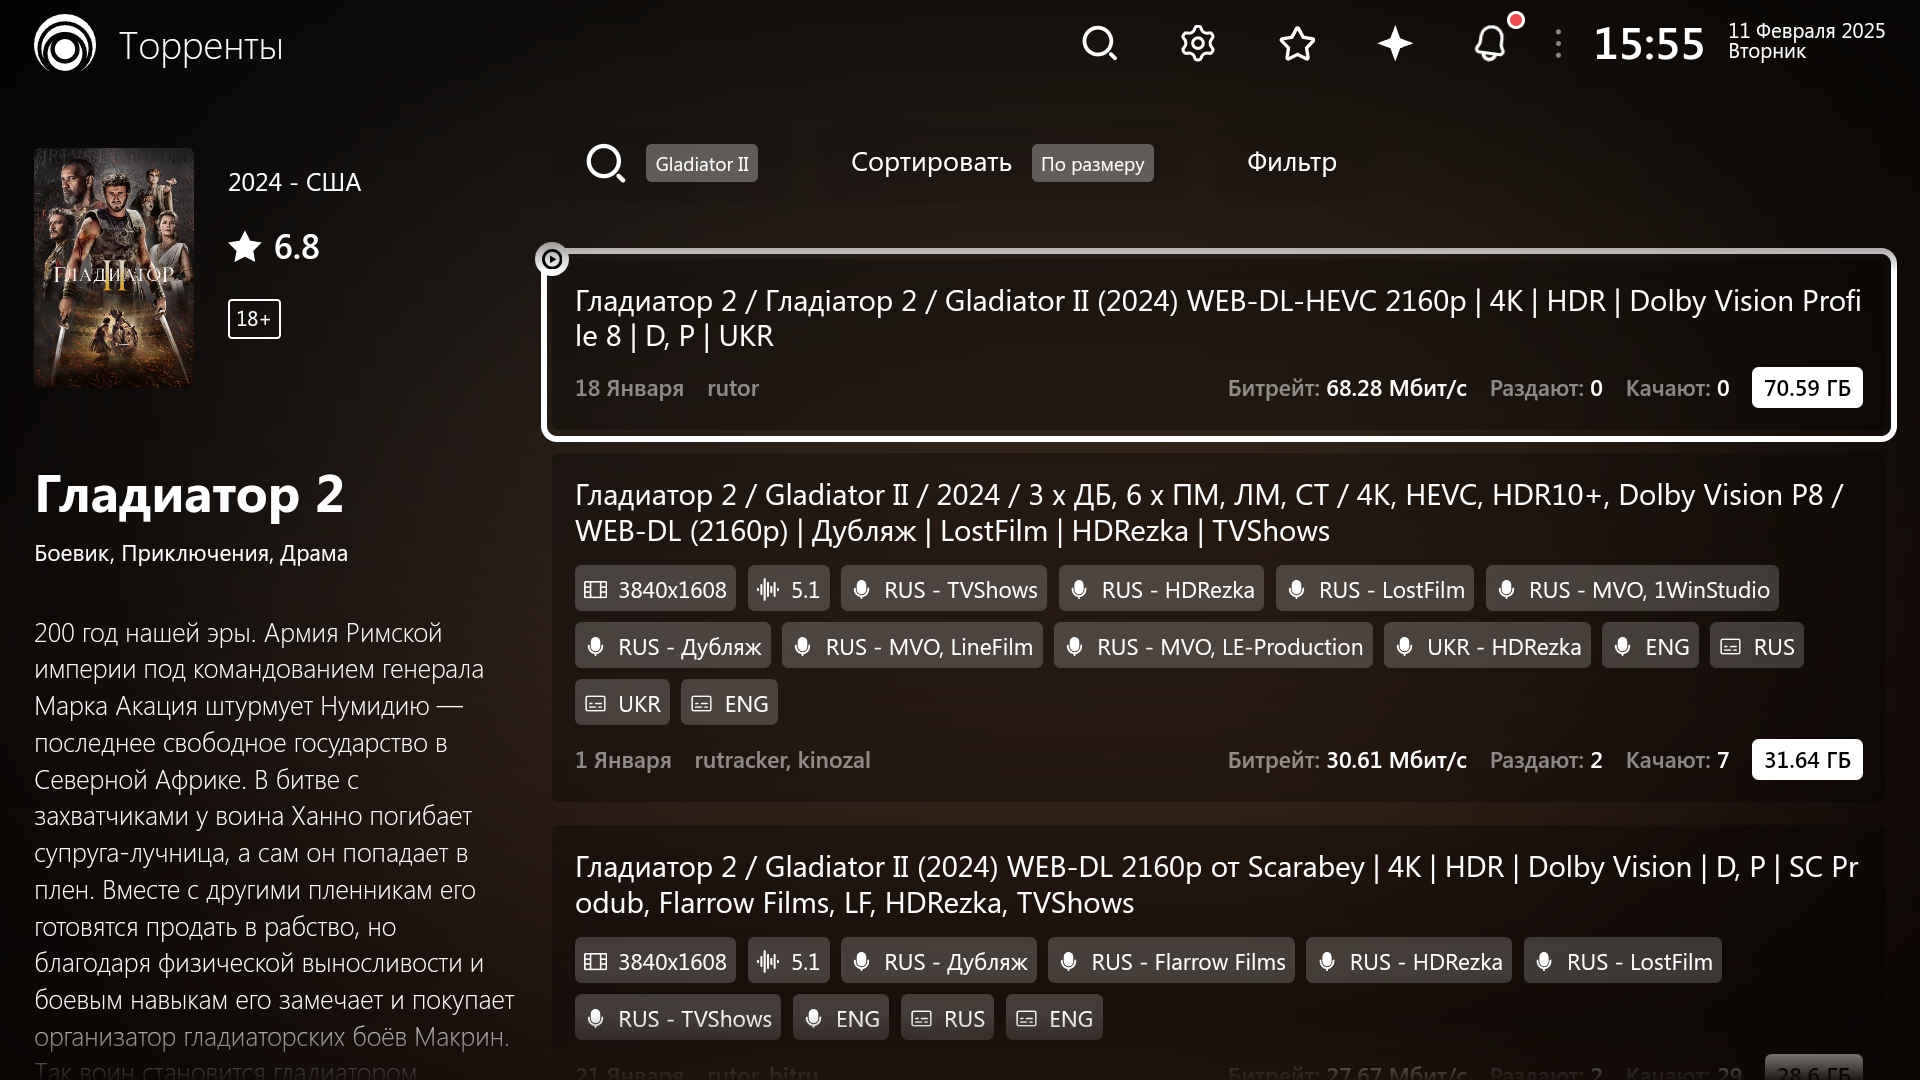Click the Gladiator 2 poster thumbnail
Image resolution: width=1920 pixels, height=1080 pixels.
tap(114, 267)
